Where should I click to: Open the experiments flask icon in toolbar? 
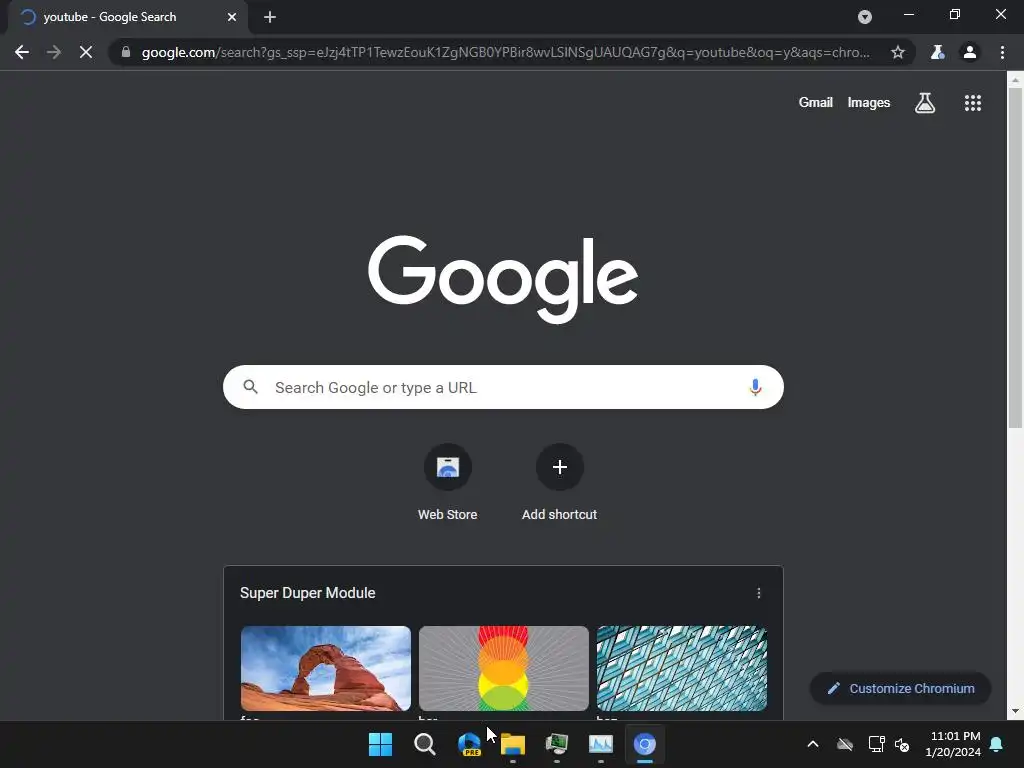938,52
